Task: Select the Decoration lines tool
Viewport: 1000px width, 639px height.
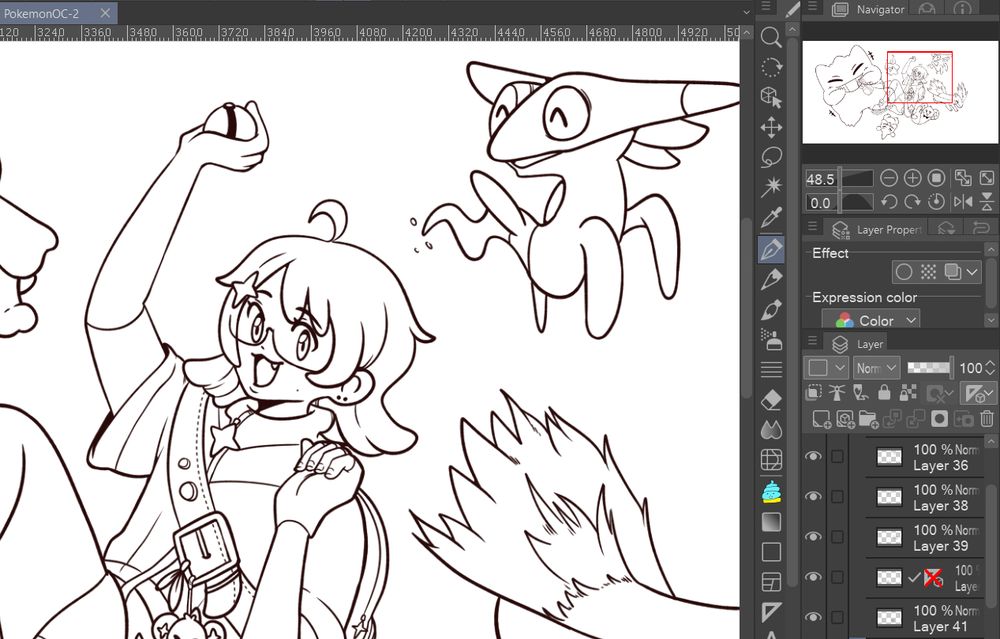Action: (771, 369)
